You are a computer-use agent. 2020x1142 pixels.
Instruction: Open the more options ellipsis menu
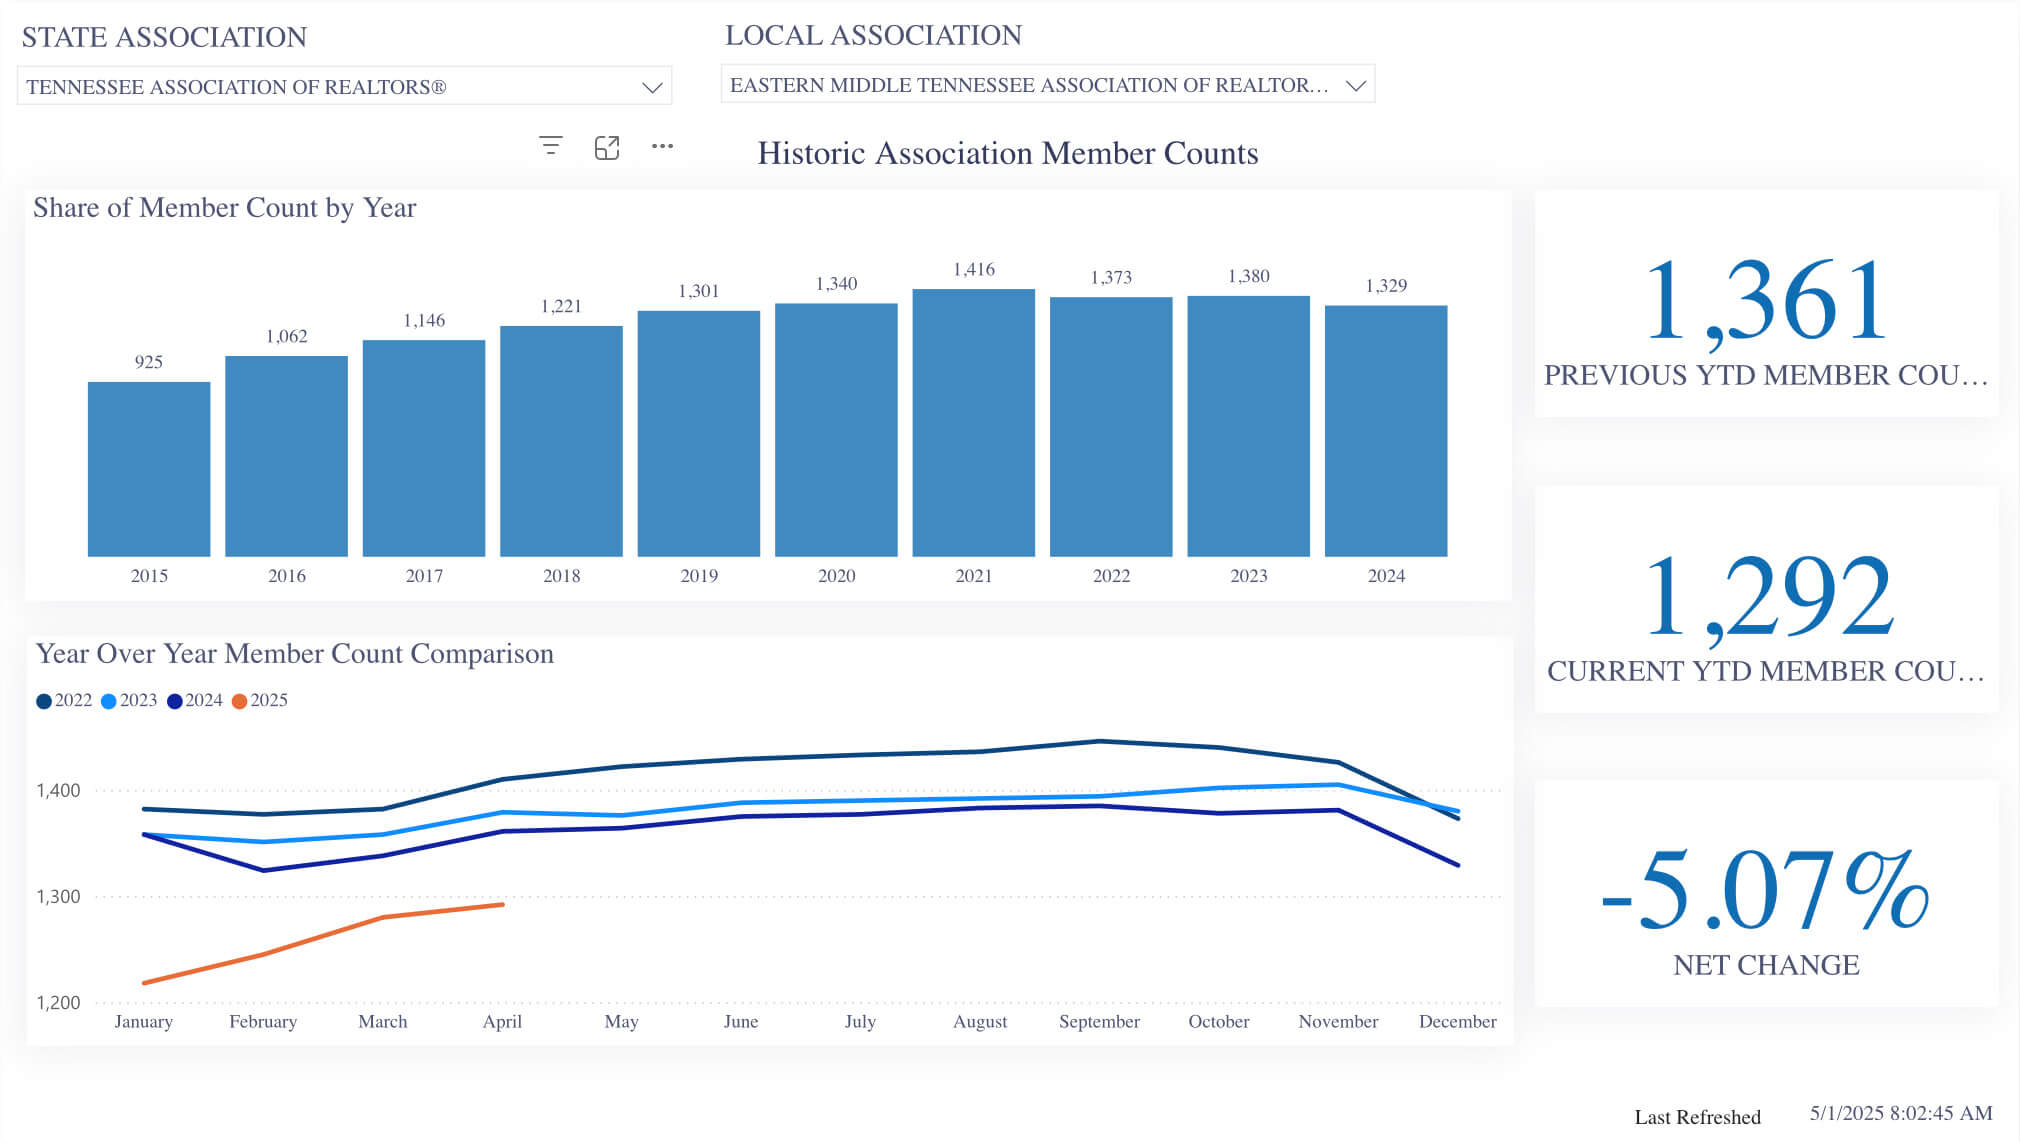click(662, 146)
